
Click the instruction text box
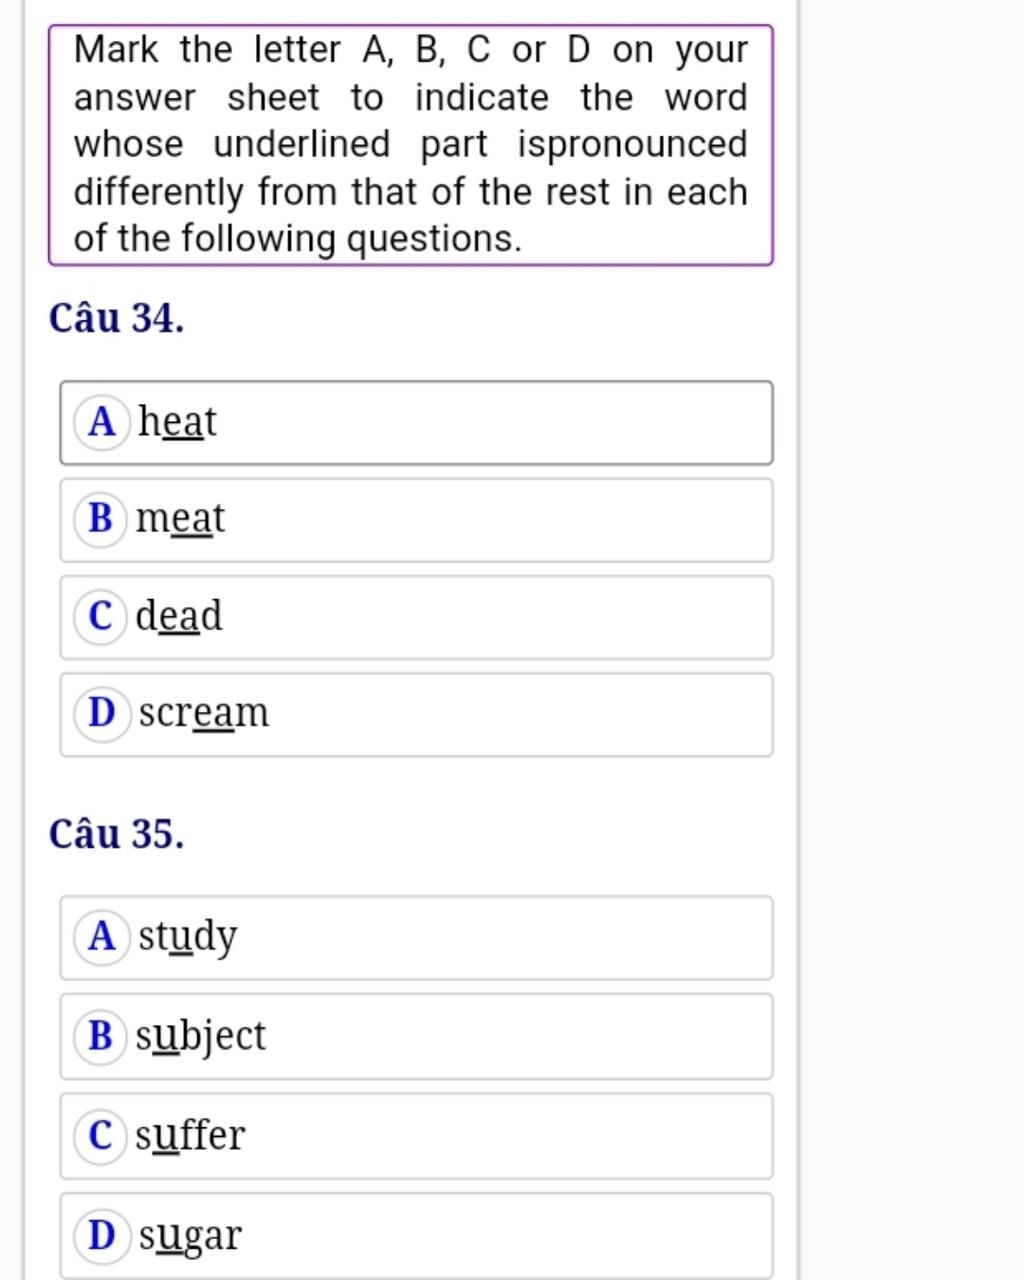[411, 145]
